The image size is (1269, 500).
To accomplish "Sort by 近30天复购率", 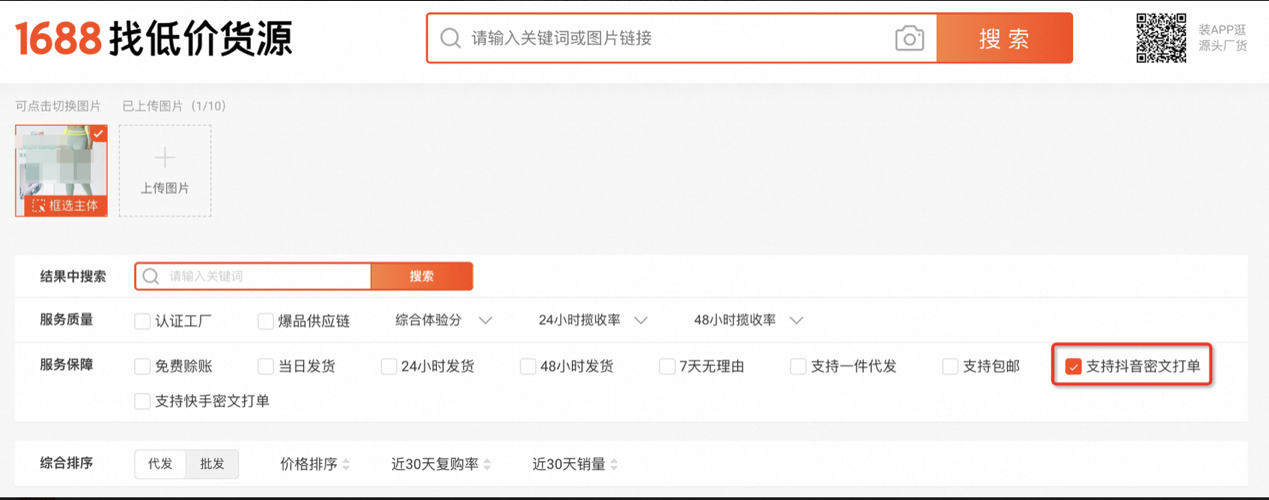I will [x=441, y=464].
